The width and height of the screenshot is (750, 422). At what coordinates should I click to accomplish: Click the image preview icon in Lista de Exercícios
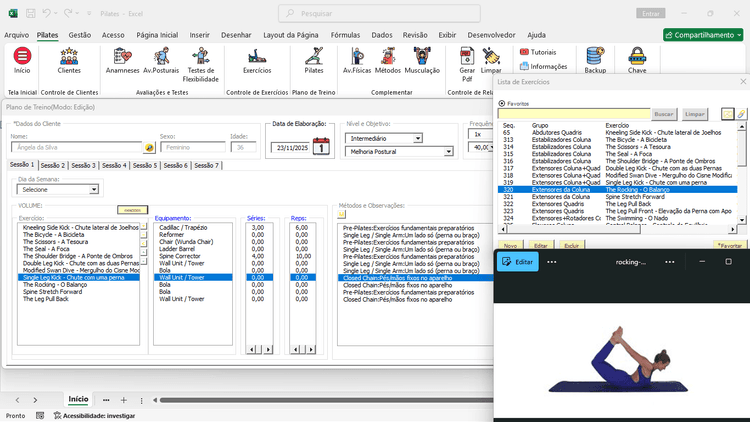(x=727, y=114)
